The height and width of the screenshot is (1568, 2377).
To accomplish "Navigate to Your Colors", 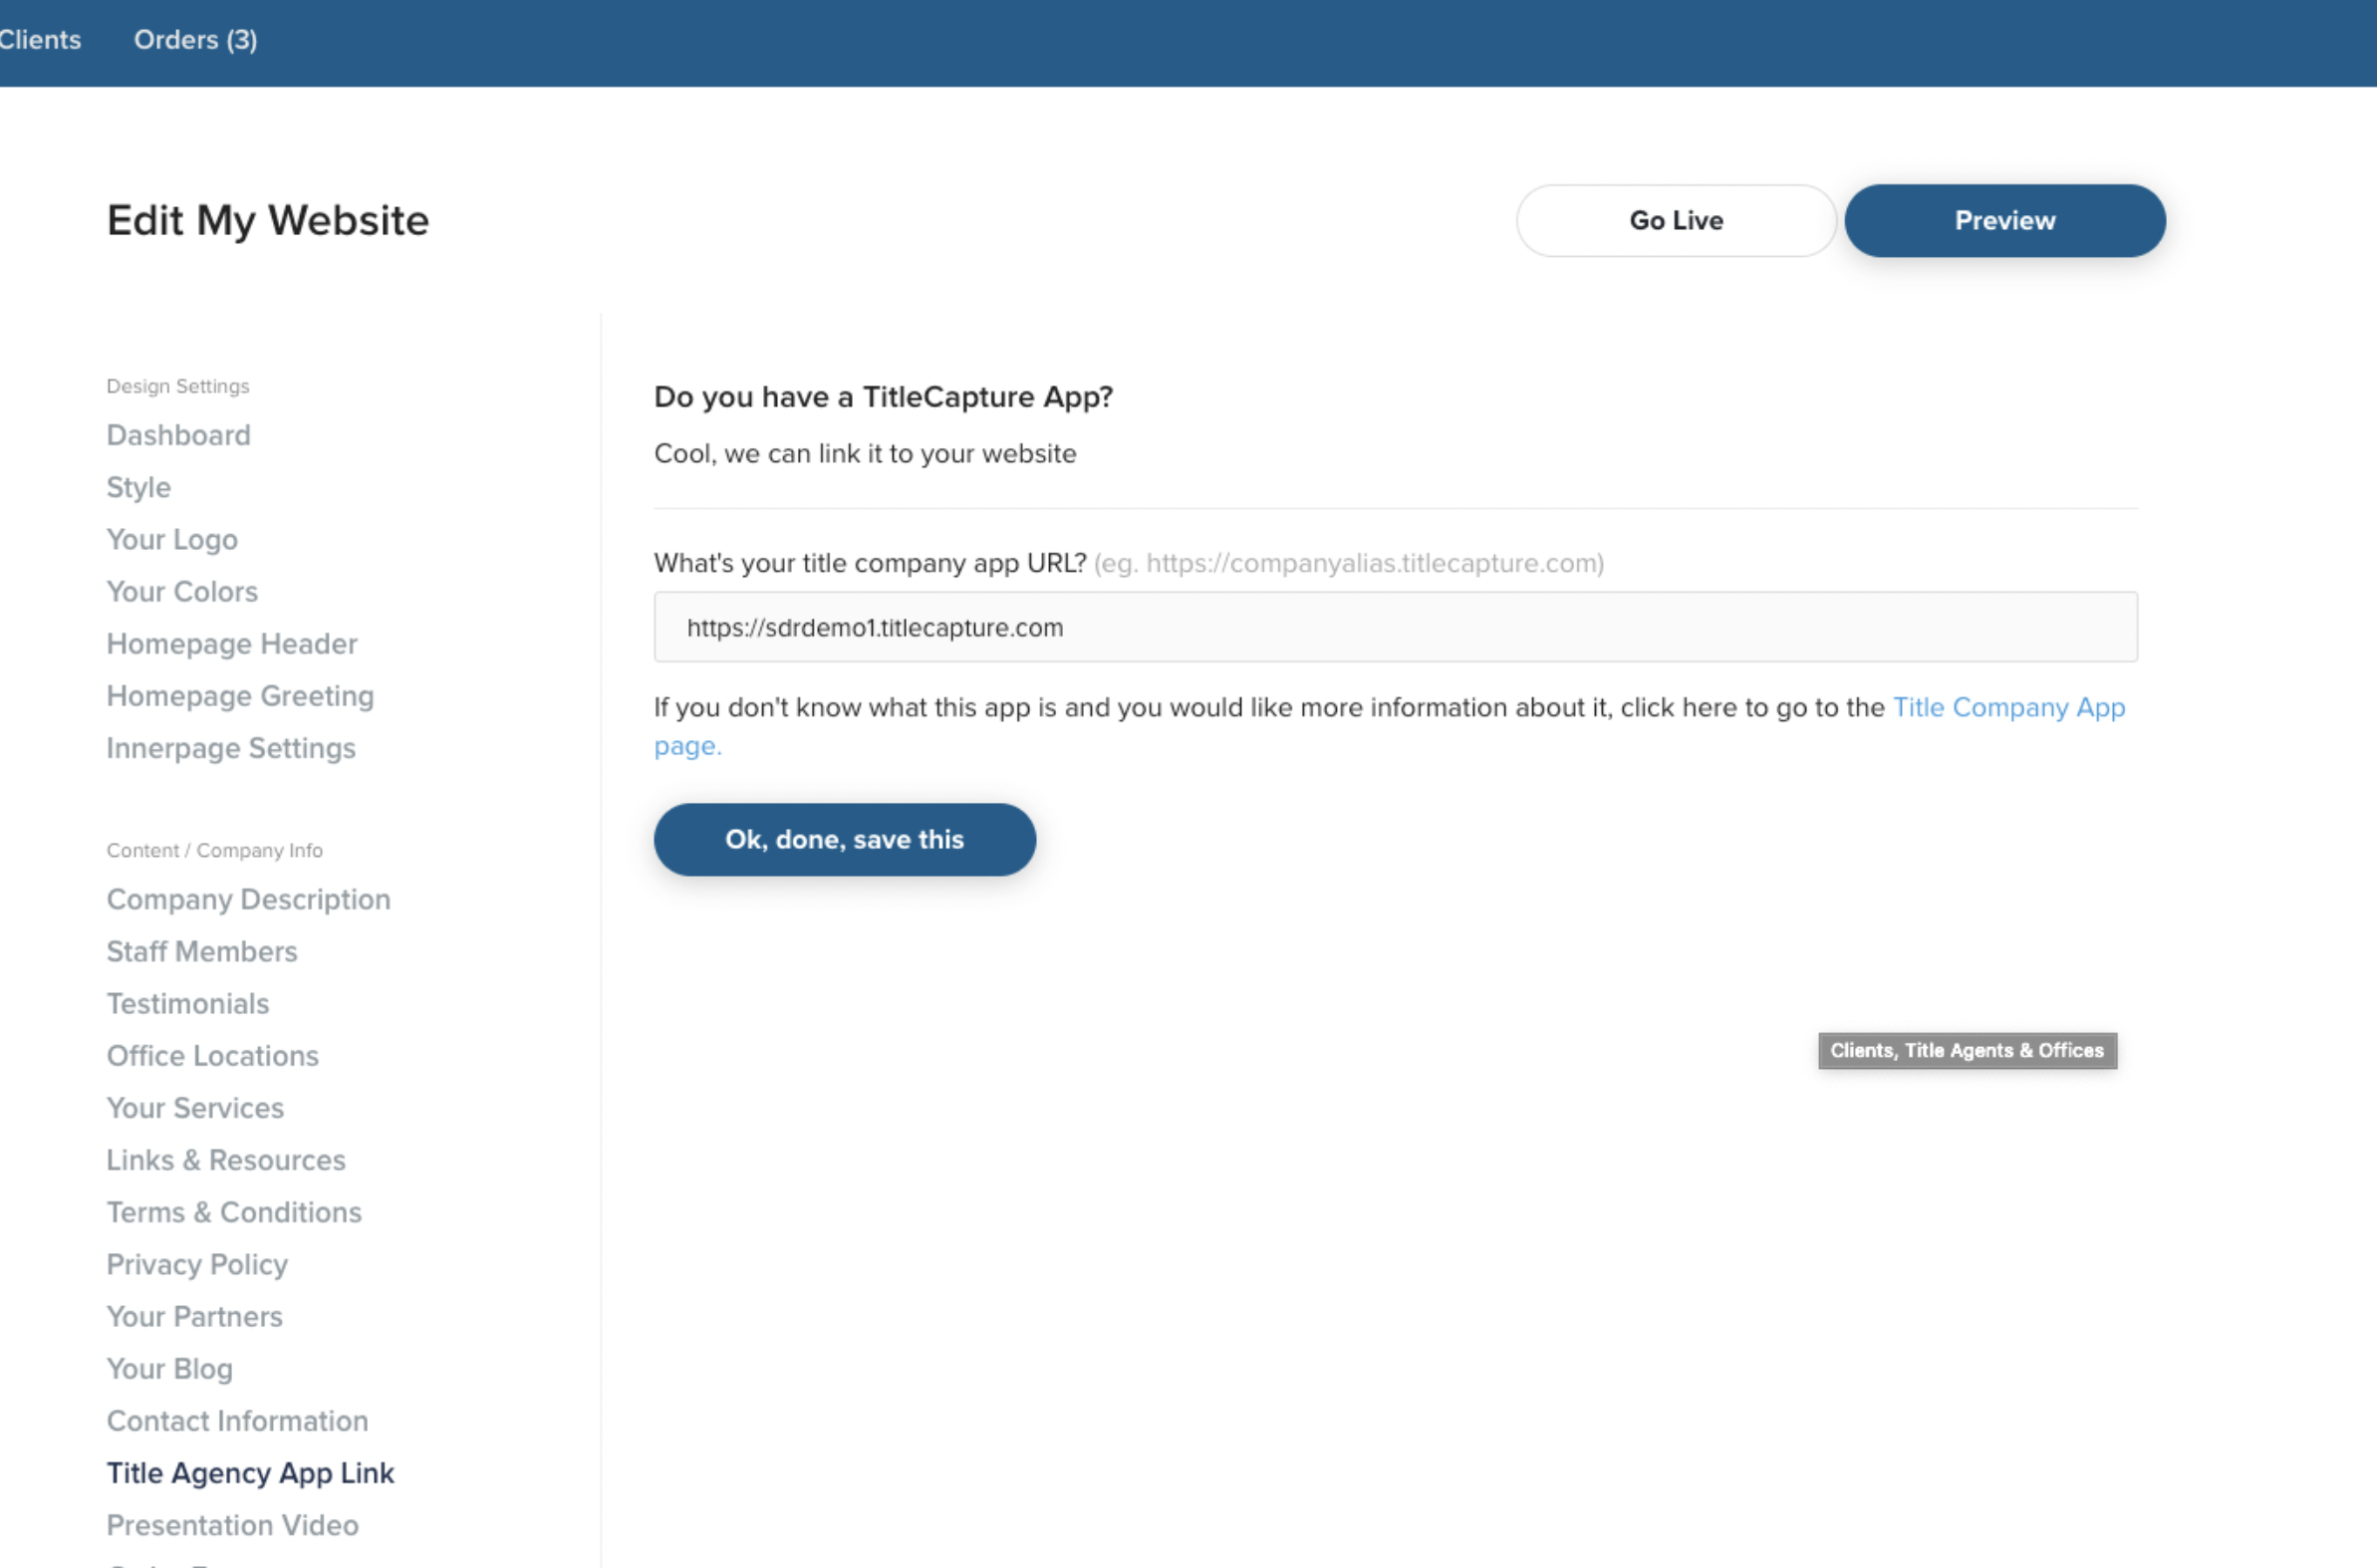I will point(182,591).
